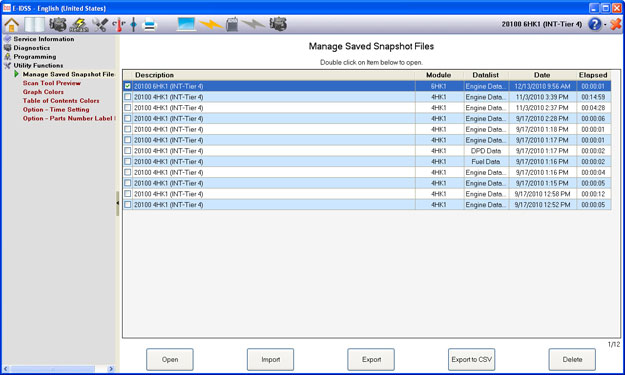Check the snapshot dated 9/17/2010 12:58 PM

point(128,194)
